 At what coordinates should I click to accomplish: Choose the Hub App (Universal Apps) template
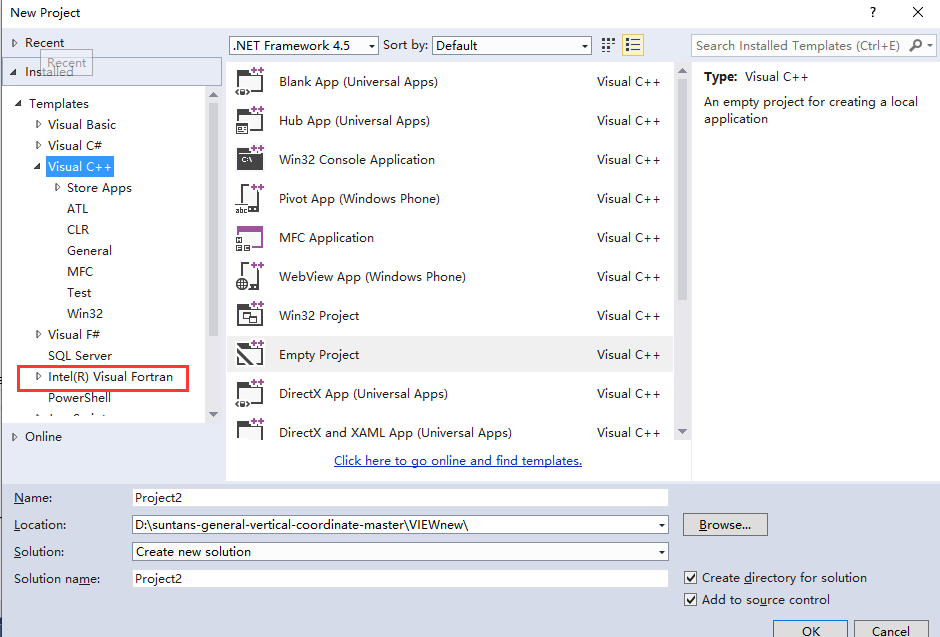coord(249,120)
